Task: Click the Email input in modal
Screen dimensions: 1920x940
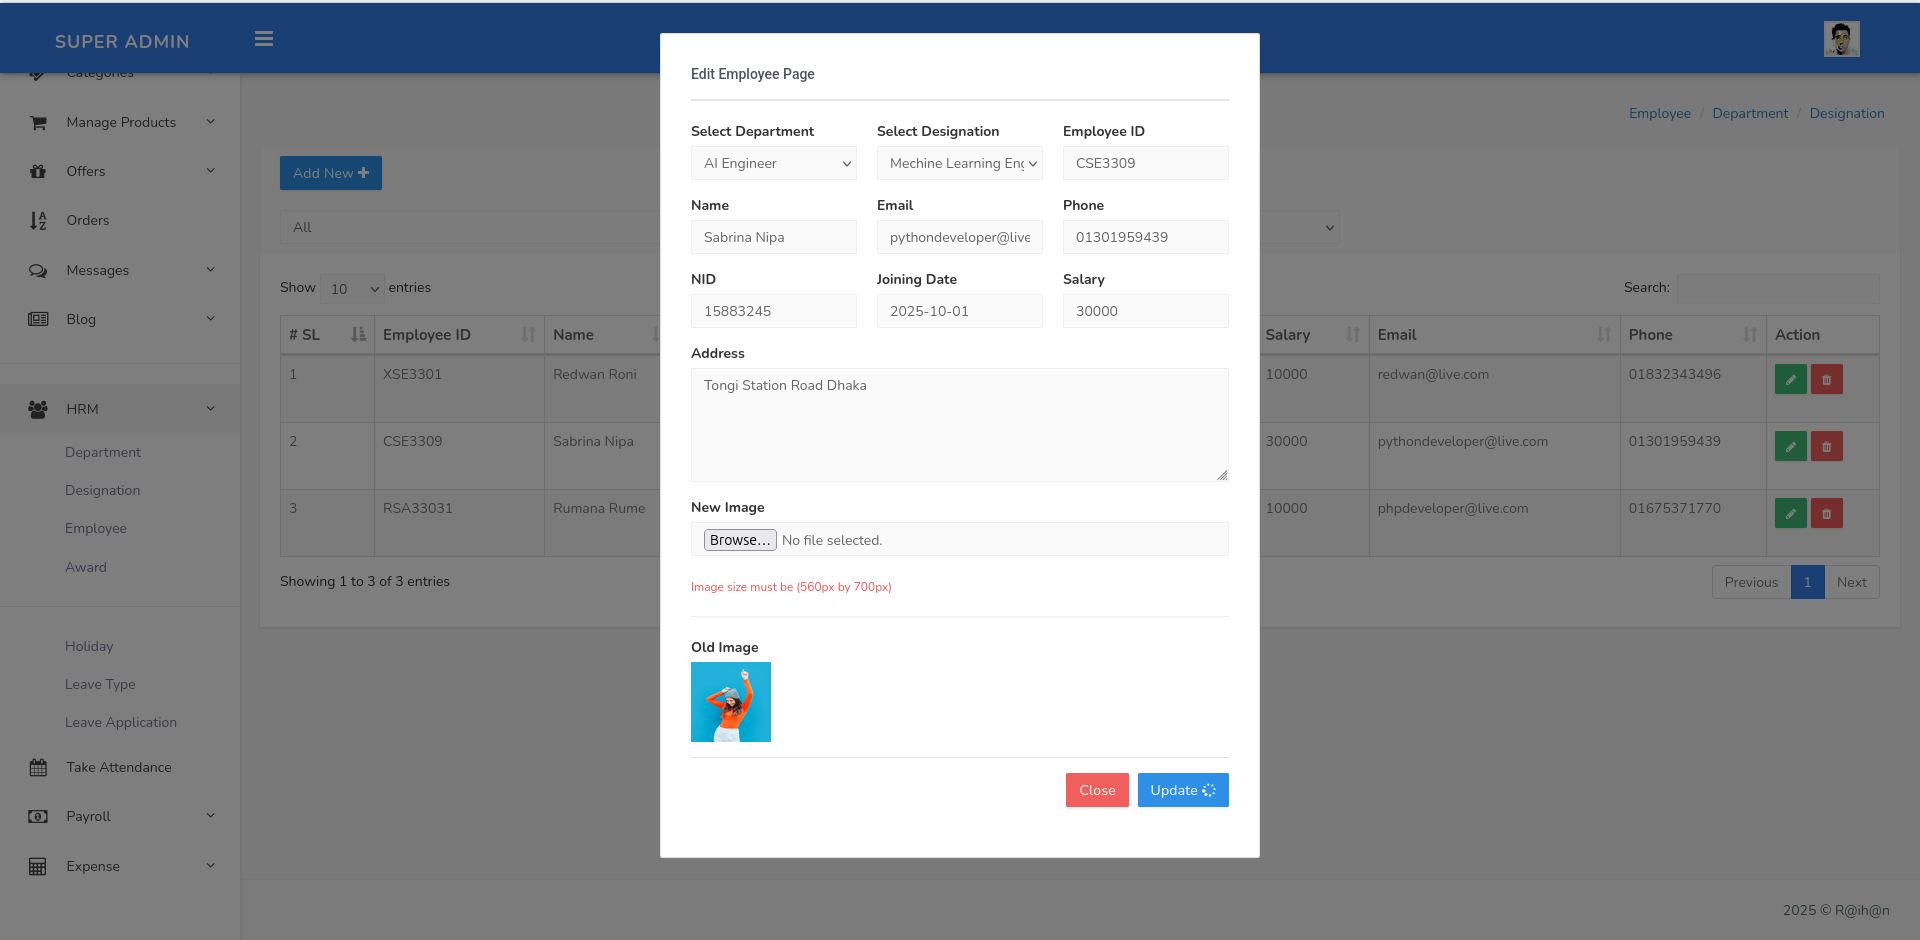Action: click(960, 237)
